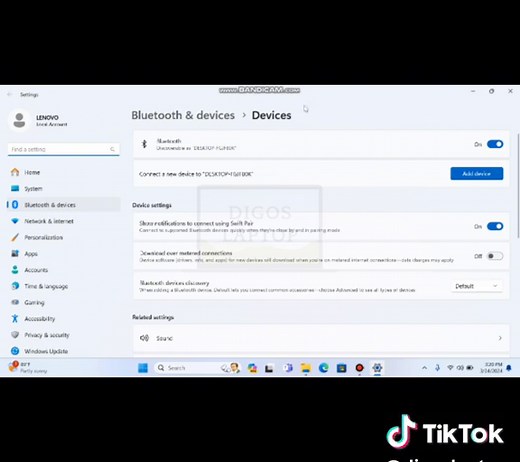Go back with the Settings back arrow
The image size is (520, 462).
[x=9, y=95]
